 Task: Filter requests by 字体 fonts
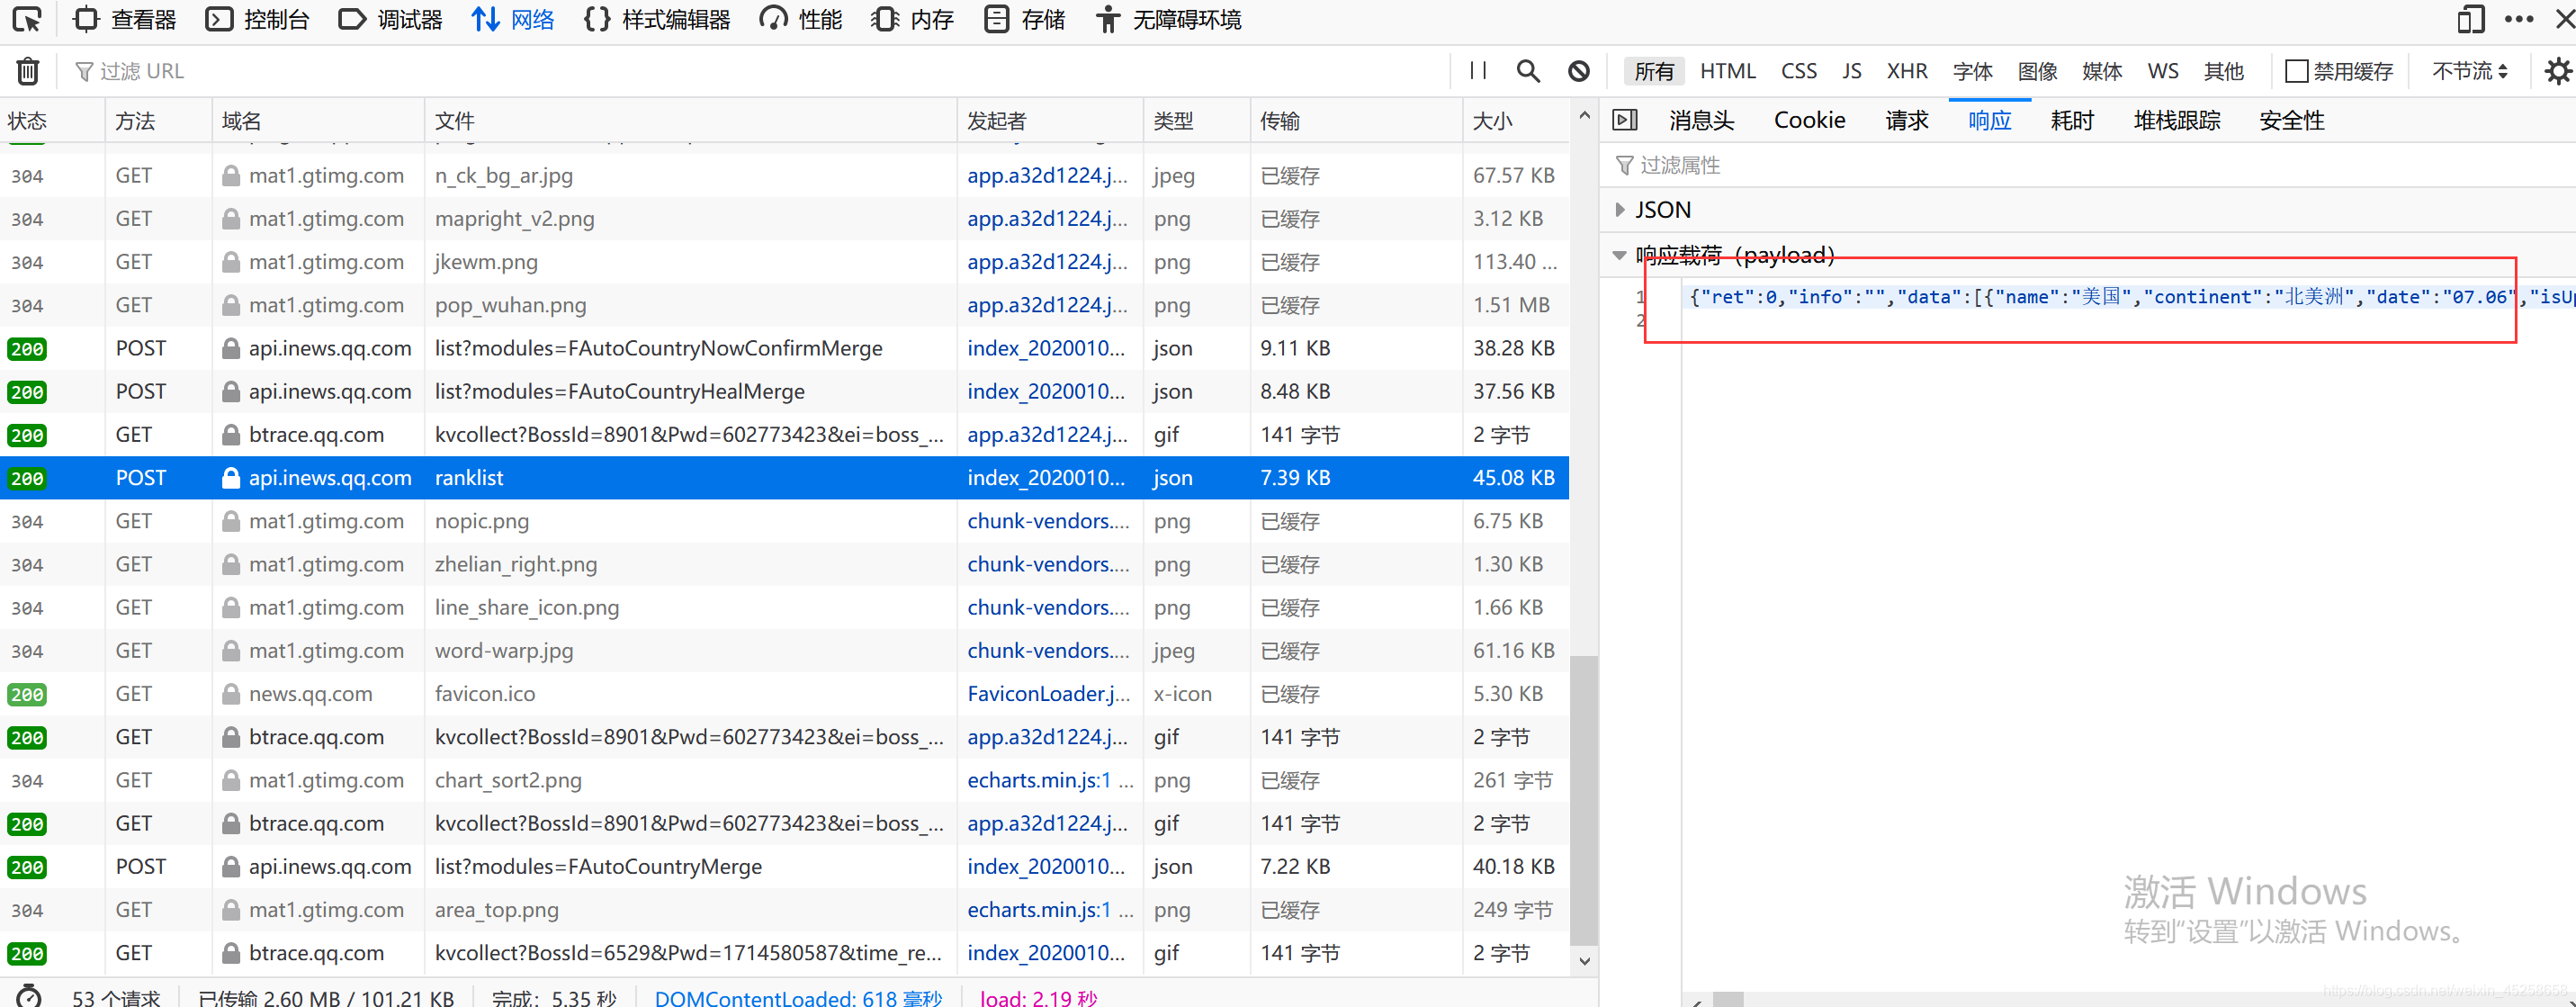[x=1972, y=71]
